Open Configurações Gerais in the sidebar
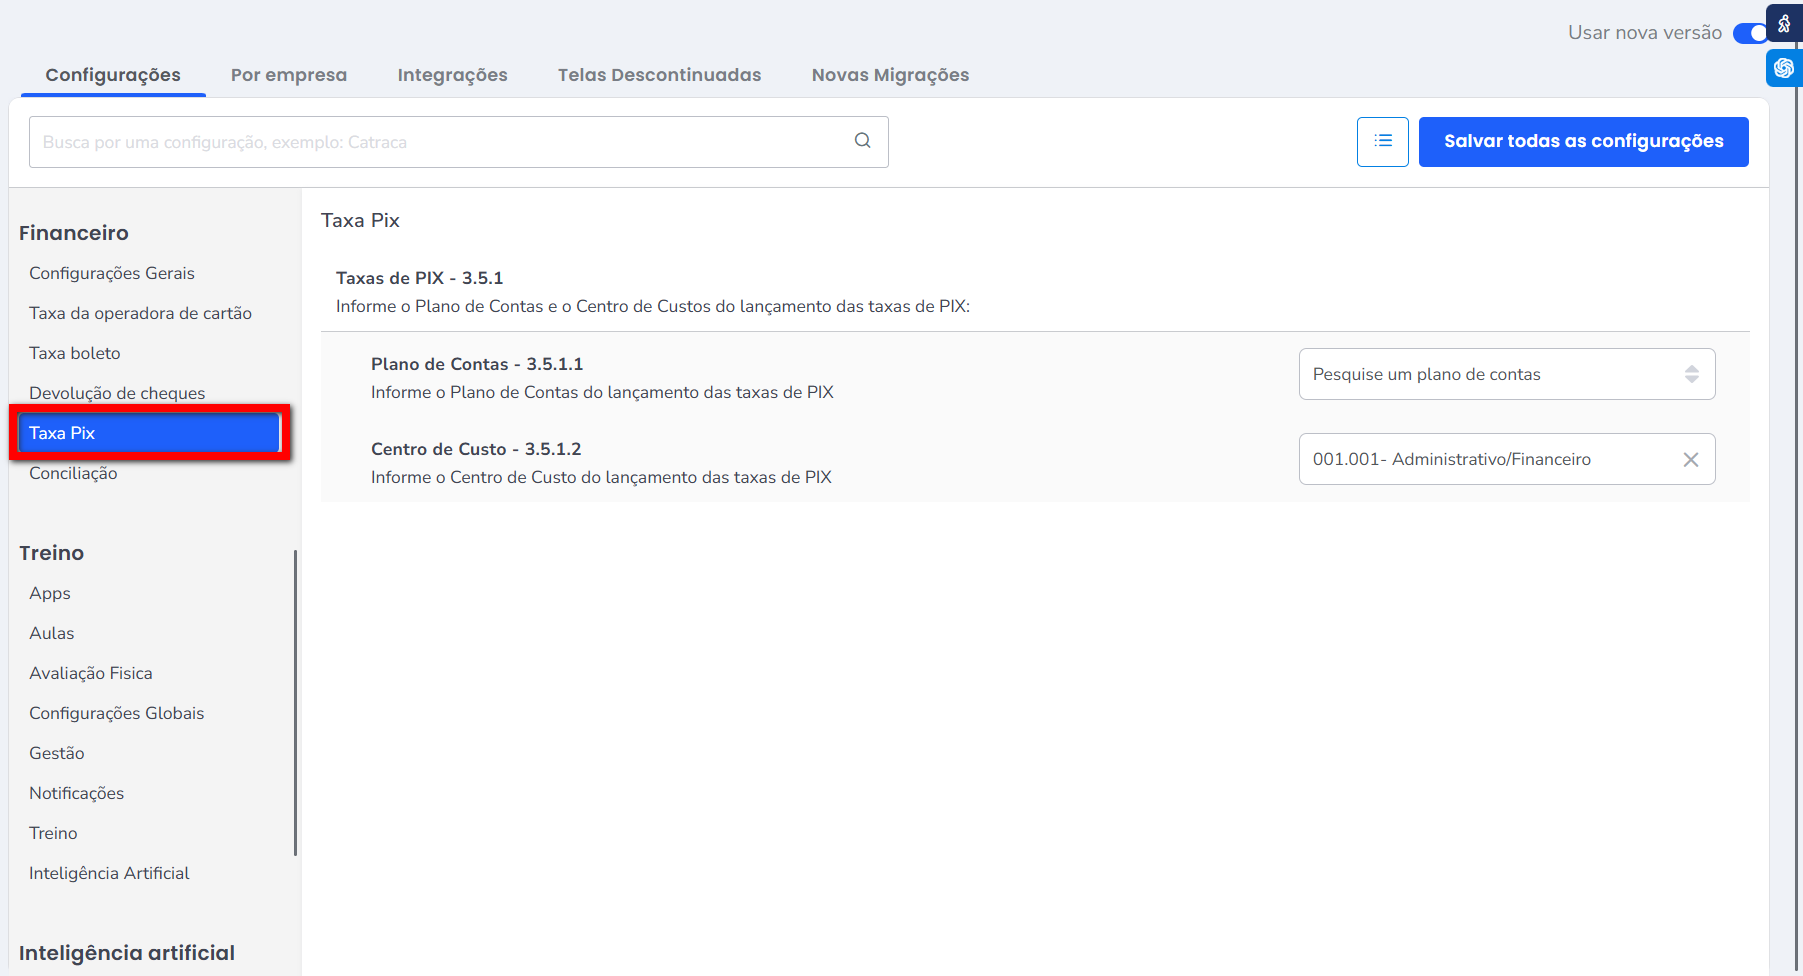The width and height of the screenshot is (1803, 976). [x=112, y=273]
